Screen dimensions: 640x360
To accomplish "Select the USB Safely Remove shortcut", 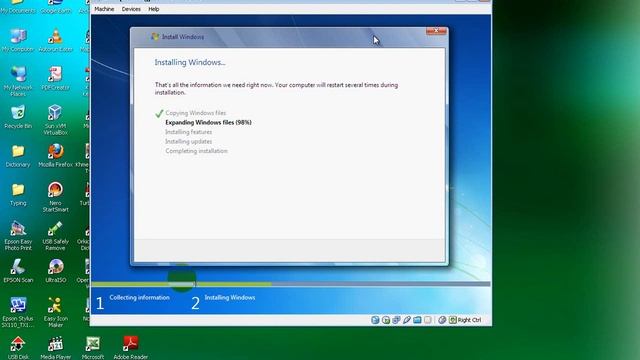I will 56,236.
